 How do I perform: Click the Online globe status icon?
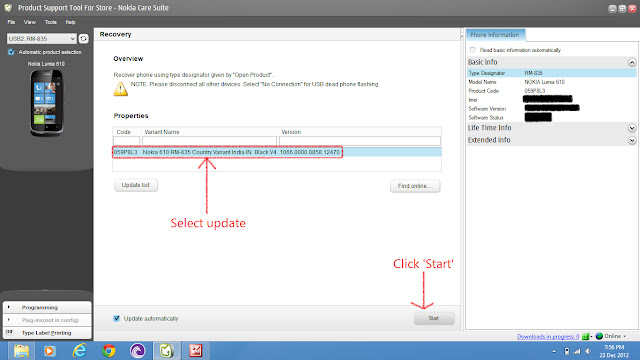pyautogui.click(x=599, y=336)
